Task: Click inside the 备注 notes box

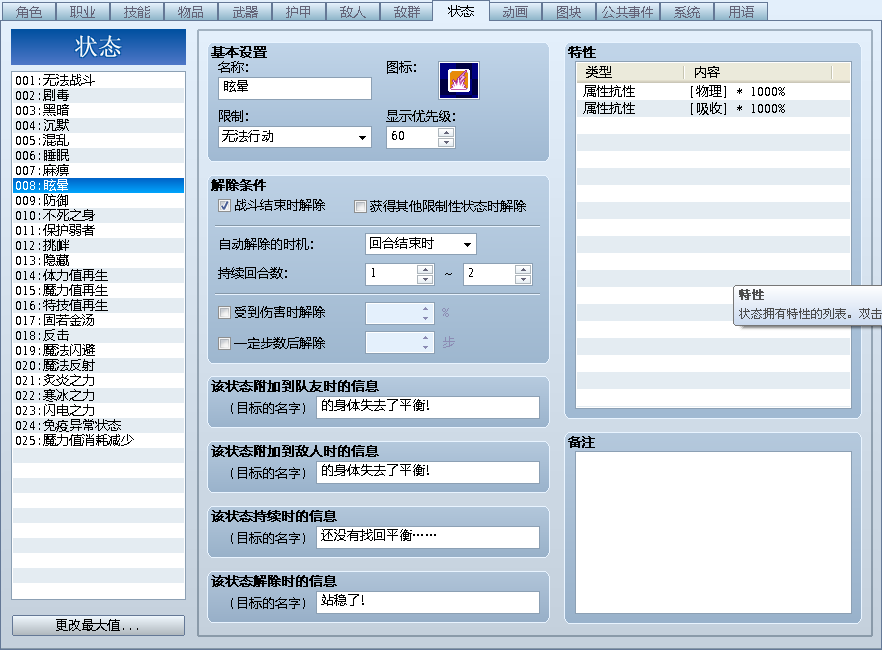Action: pos(713,532)
